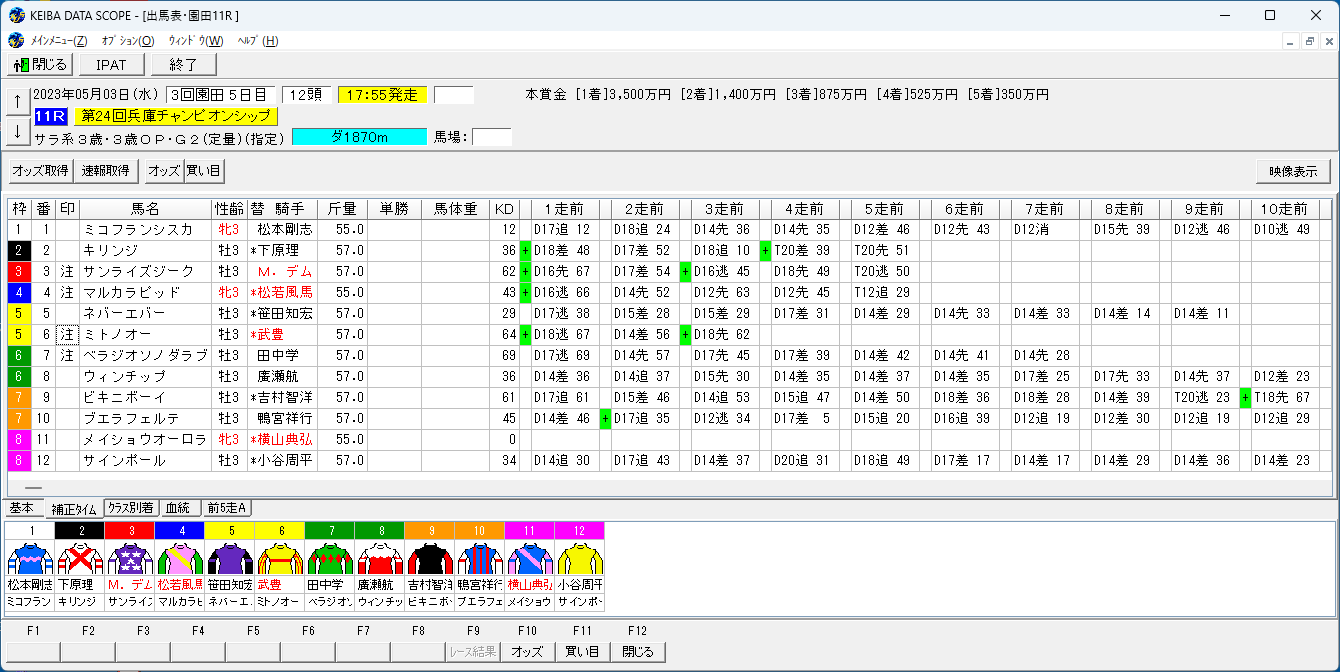Click the オッズ button beside 速報取得

163,171
